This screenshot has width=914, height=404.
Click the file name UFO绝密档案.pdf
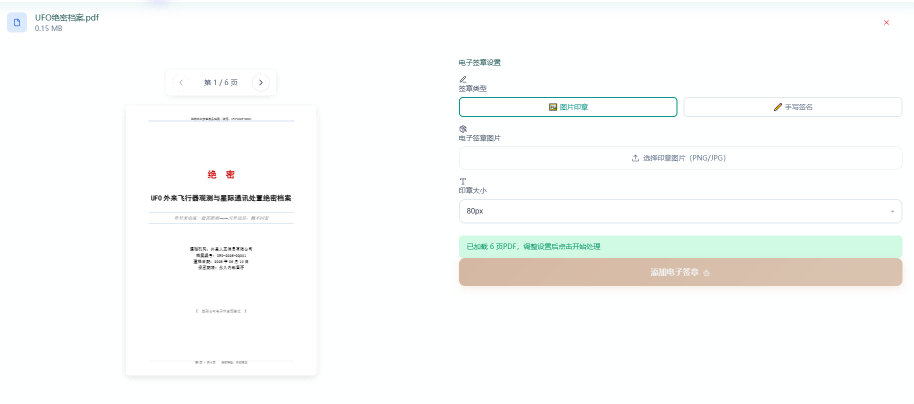coord(67,17)
